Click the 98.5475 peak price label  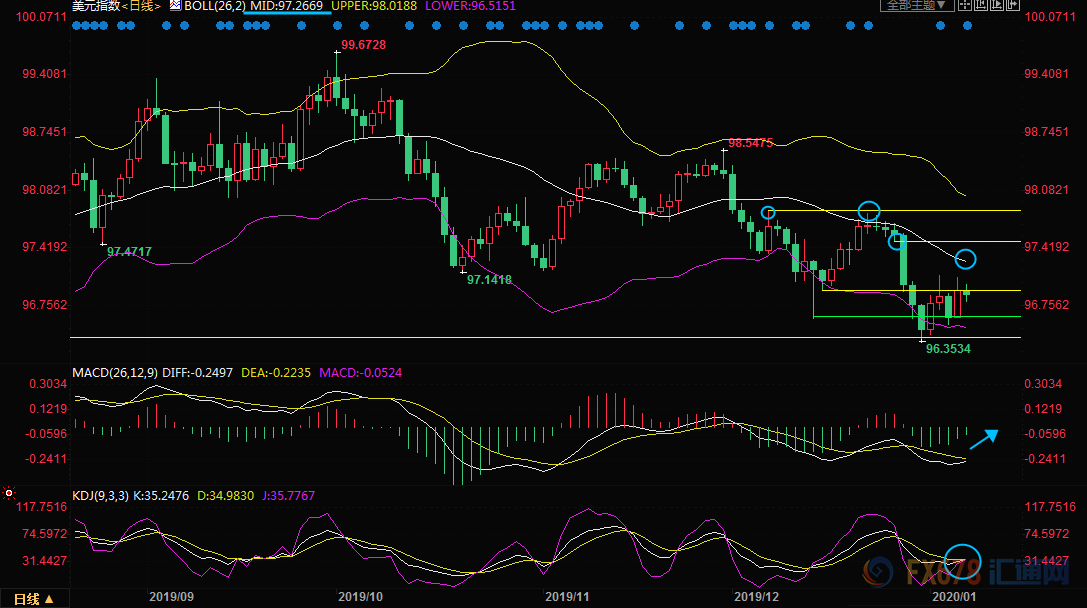click(x=750, y=143)
